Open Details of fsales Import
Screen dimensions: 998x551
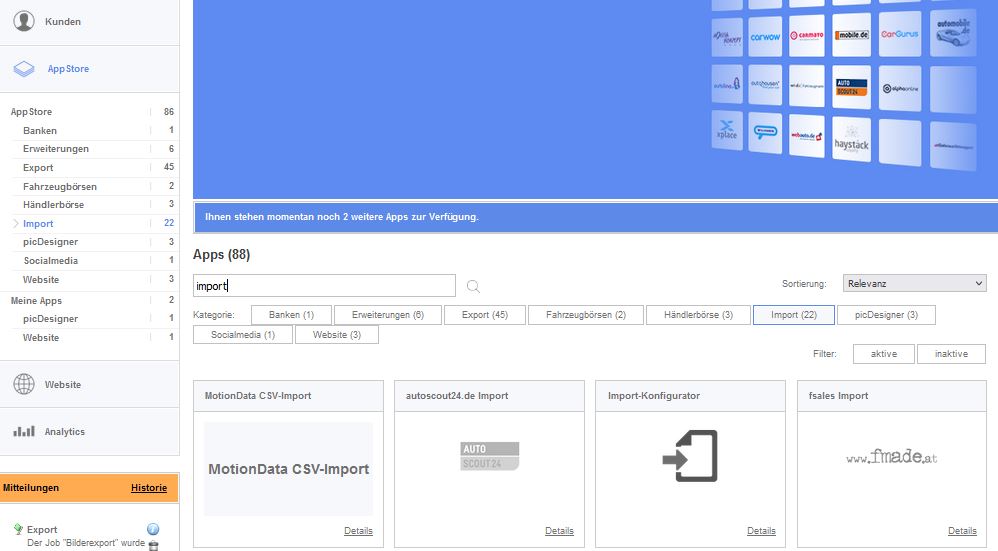(x=962, y=531)
